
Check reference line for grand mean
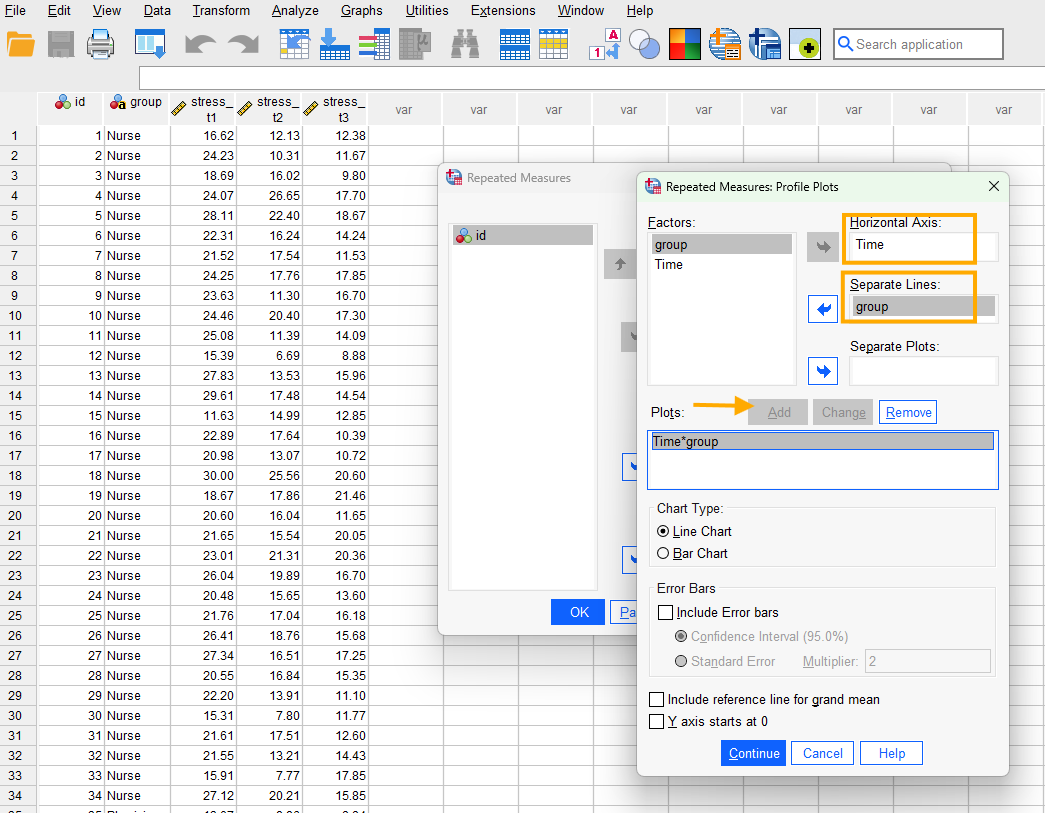tap(656, 699)
